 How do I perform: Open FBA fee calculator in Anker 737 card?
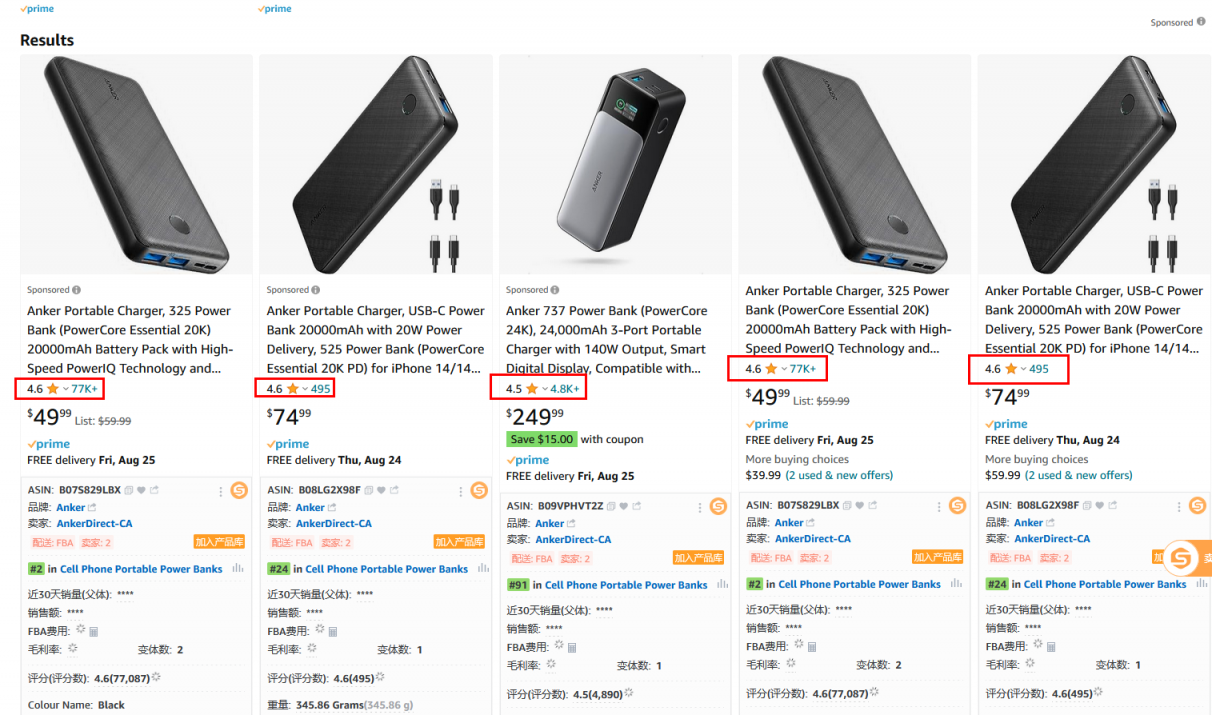pos(573,647)
